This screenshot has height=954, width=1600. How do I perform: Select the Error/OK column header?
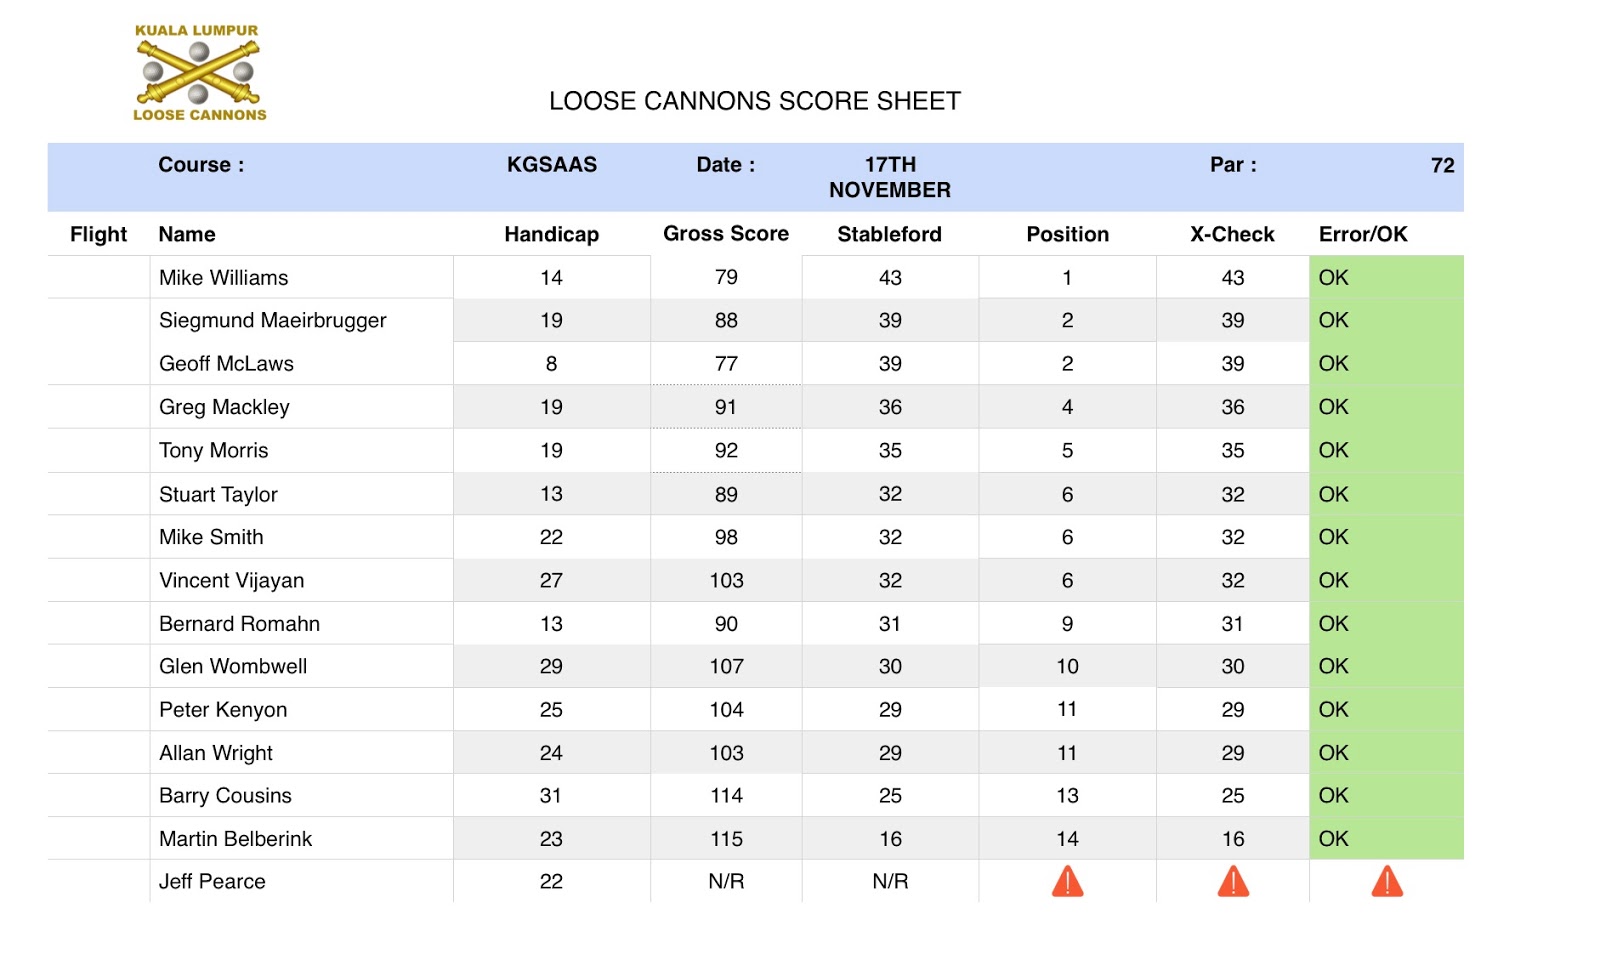[1362, 234]
